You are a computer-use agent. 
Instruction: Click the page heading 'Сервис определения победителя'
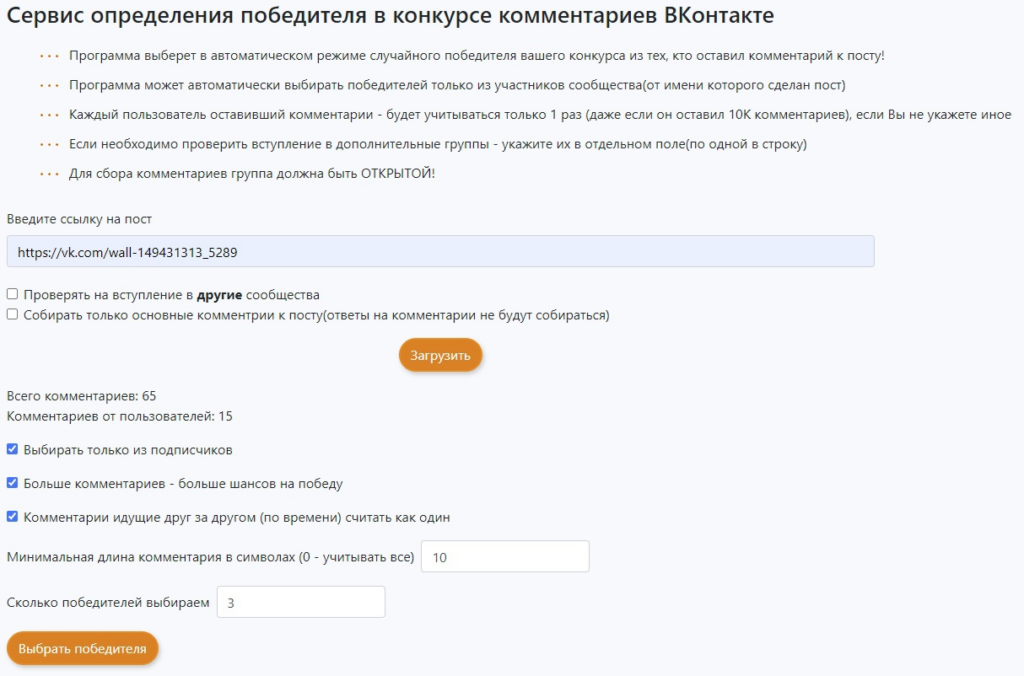point(390,15)
